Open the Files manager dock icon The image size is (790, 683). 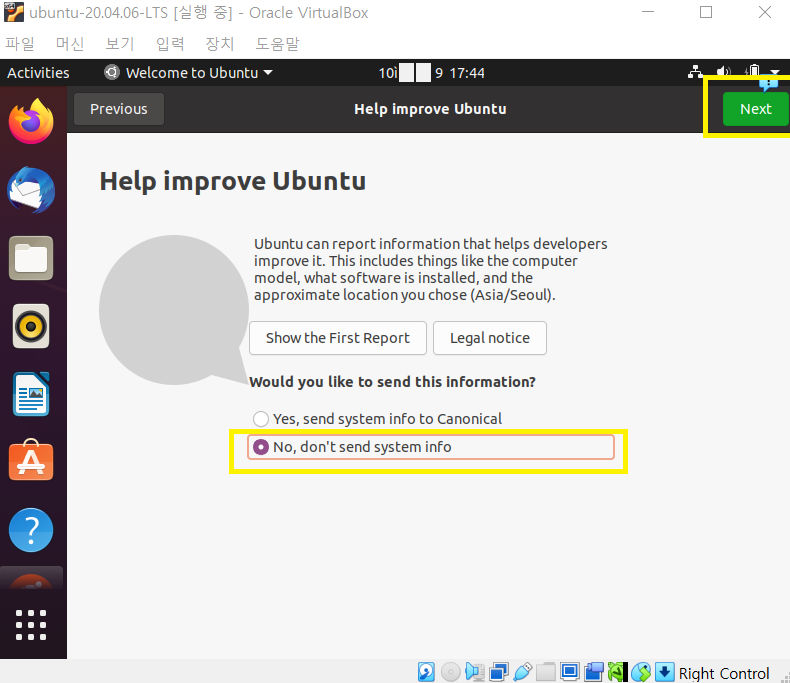pyautogui.click(x=31, y=258)
